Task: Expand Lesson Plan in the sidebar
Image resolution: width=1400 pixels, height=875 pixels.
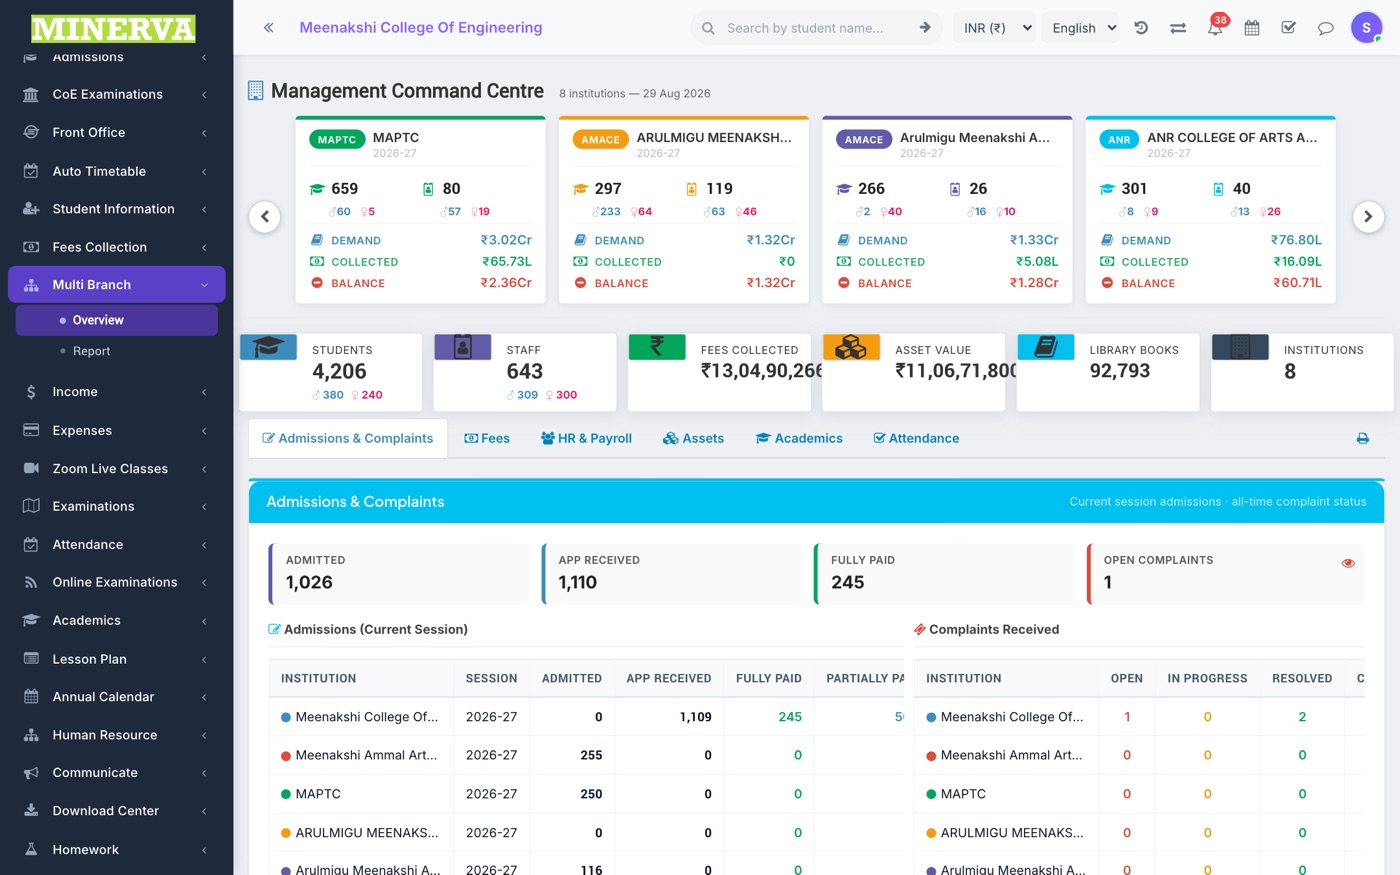Action: (116, 659)
